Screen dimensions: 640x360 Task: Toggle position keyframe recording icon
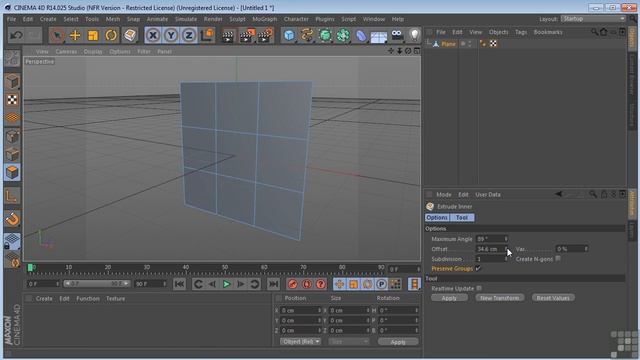click(339, 284)
